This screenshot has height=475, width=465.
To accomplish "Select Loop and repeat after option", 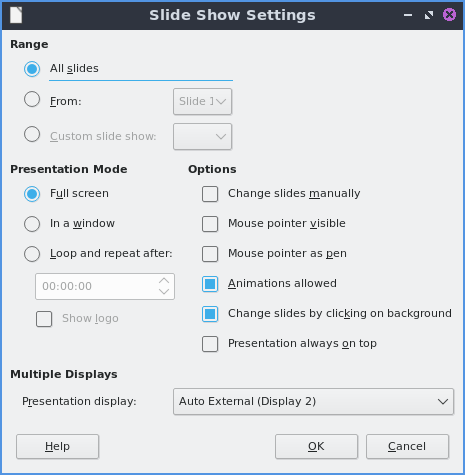I will tap(32, 254).
